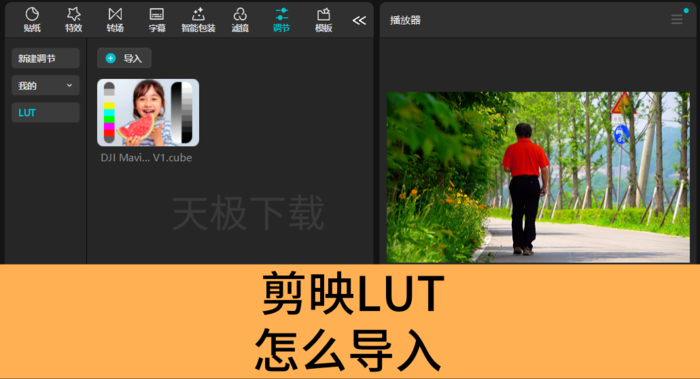
Task: Open the 贴纸 stickers tab
Action: [x=32, y=20]
